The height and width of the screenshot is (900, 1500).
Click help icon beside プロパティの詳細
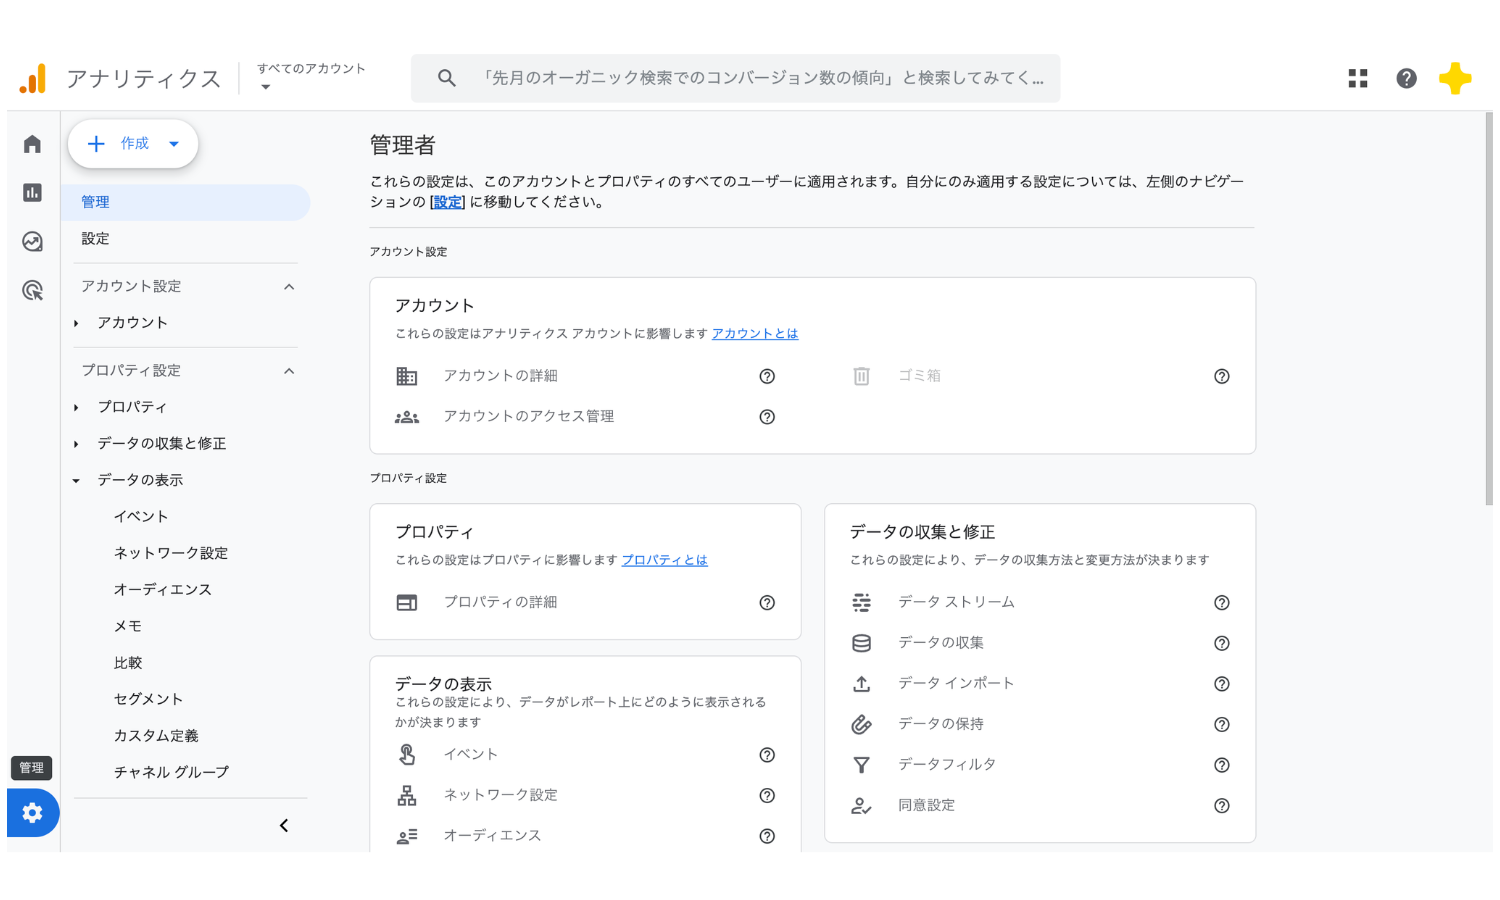767,602
